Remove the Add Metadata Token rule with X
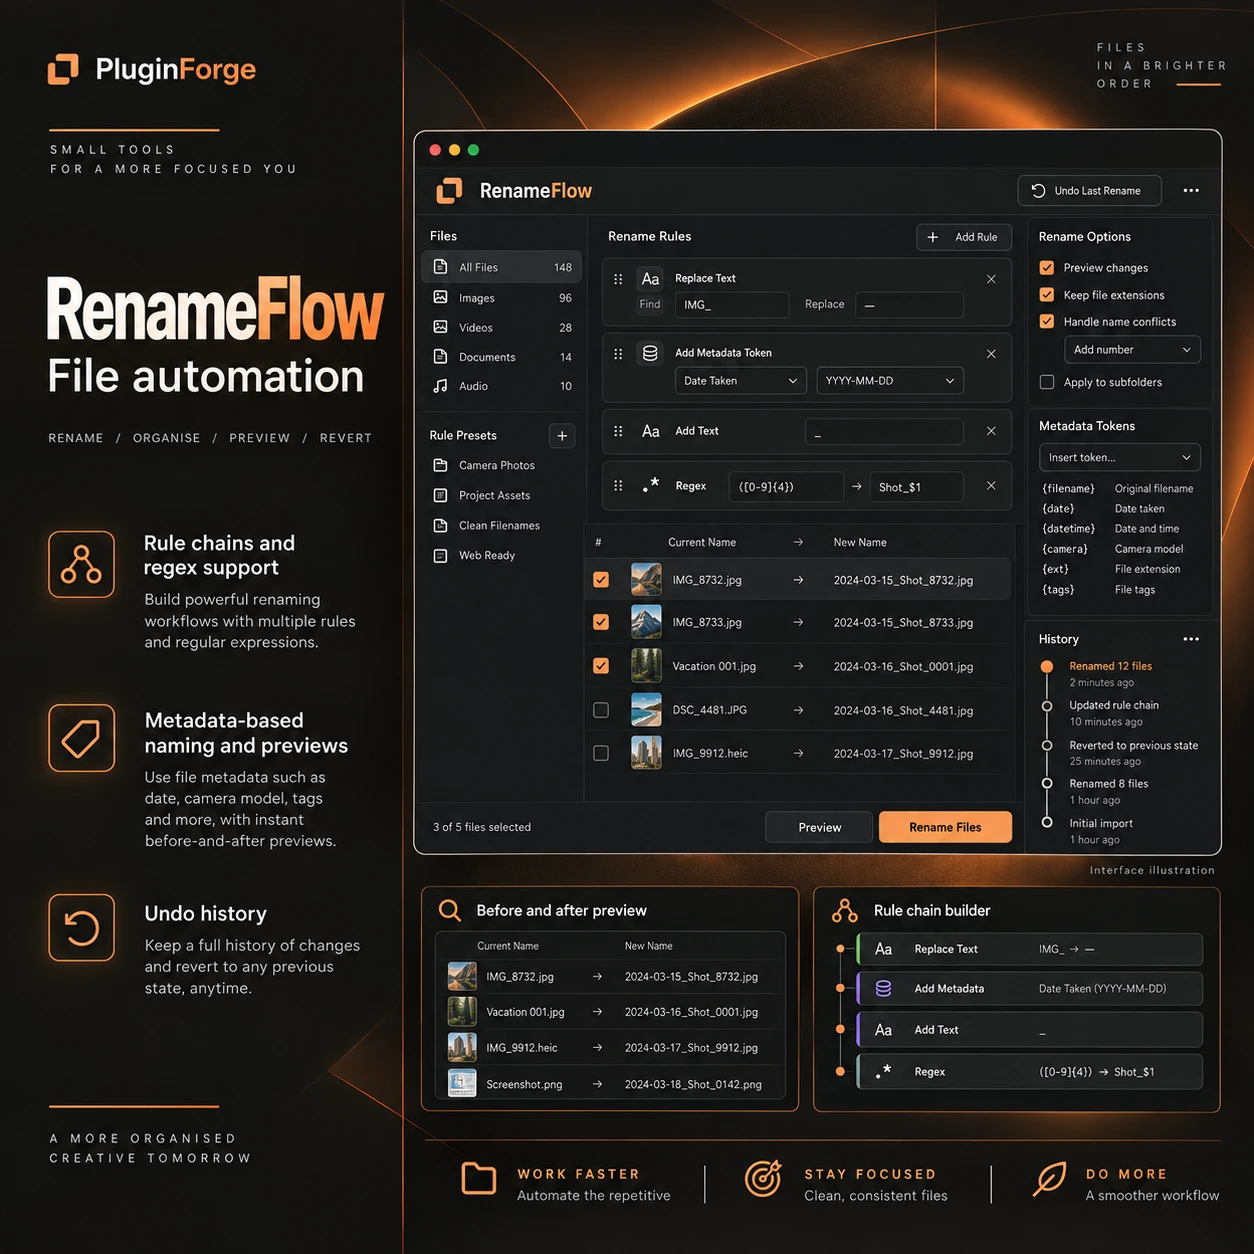 click(991, 354)
